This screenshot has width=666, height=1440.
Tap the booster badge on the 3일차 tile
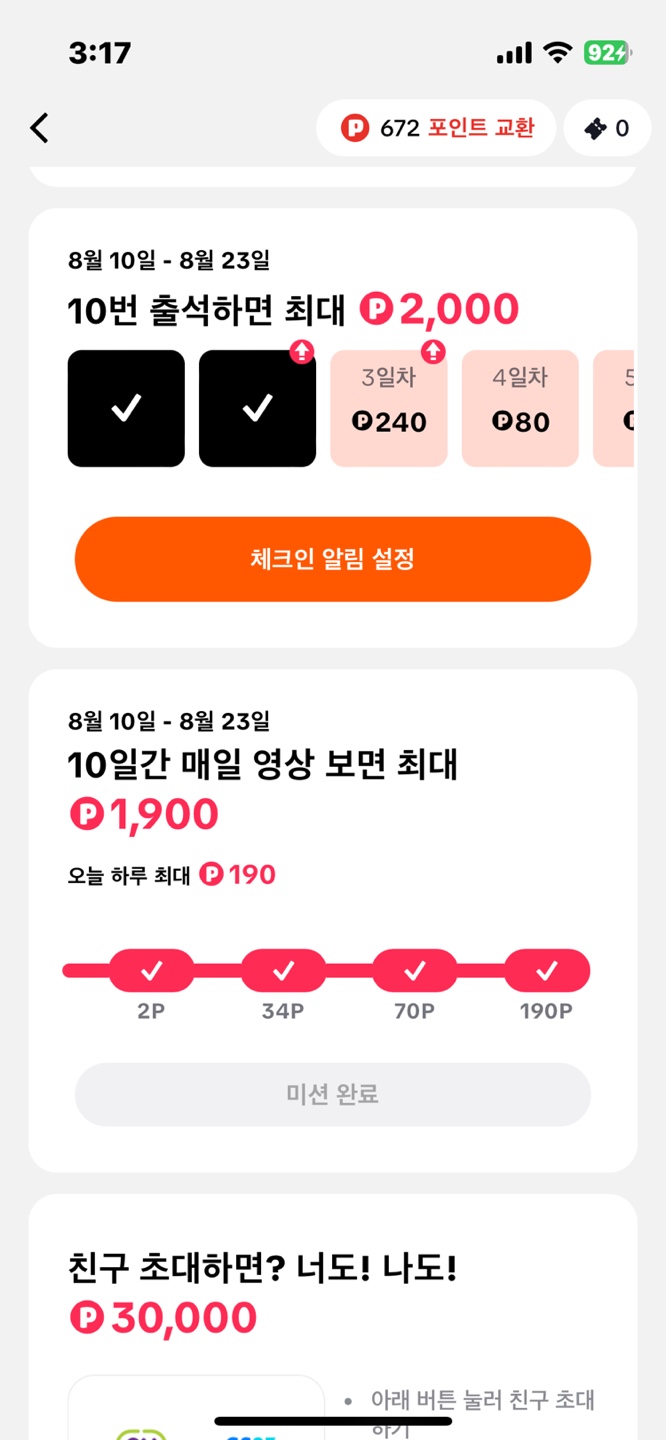tap(432, 352)
